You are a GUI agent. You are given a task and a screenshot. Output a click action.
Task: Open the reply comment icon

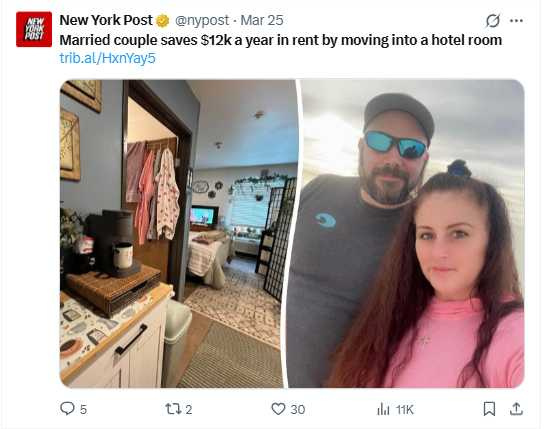(67, 409)
